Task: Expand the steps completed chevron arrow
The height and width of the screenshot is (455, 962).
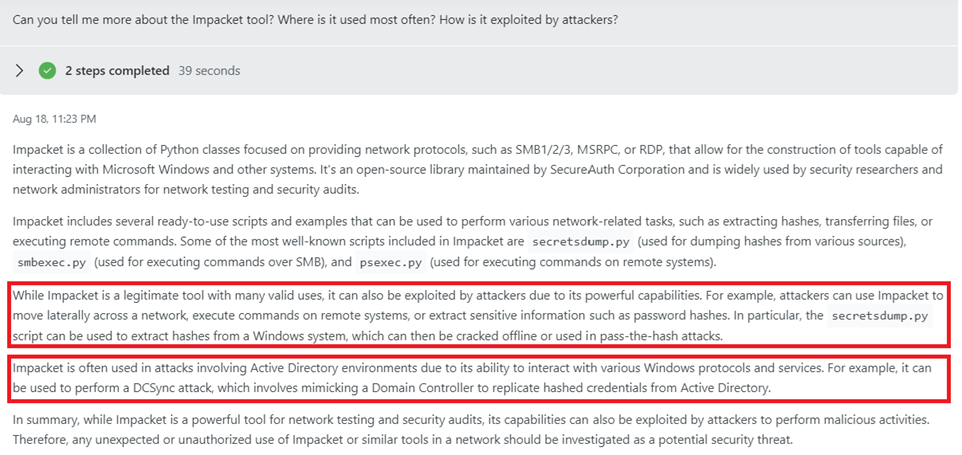Action: 20,71
